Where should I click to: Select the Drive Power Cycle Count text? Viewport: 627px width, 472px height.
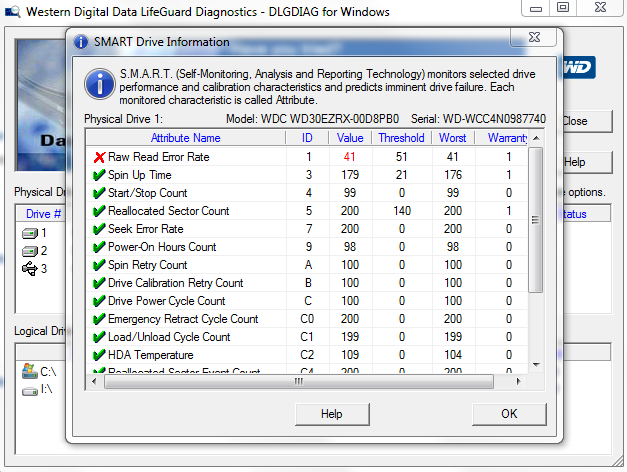pyautogui.click(x=166, y=301)
